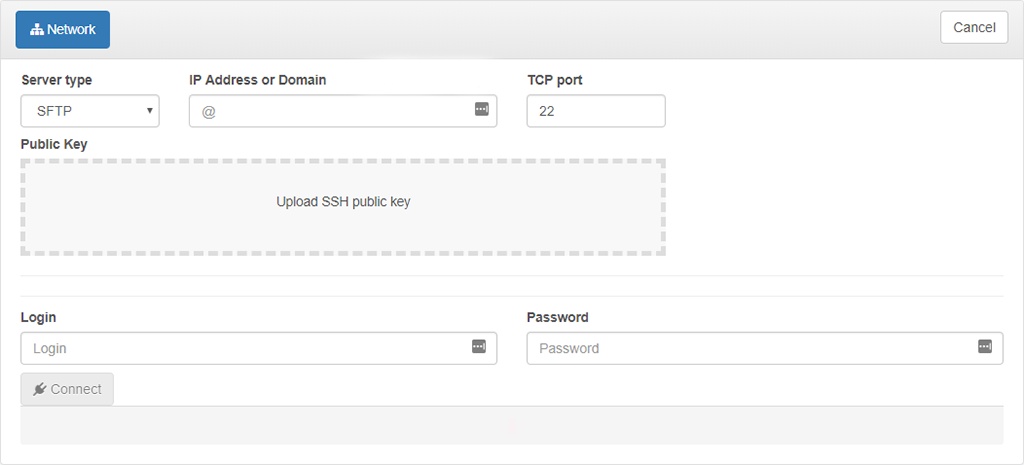
Task: Click the sitemap icon on the Network button
Action: click(37, 30)
